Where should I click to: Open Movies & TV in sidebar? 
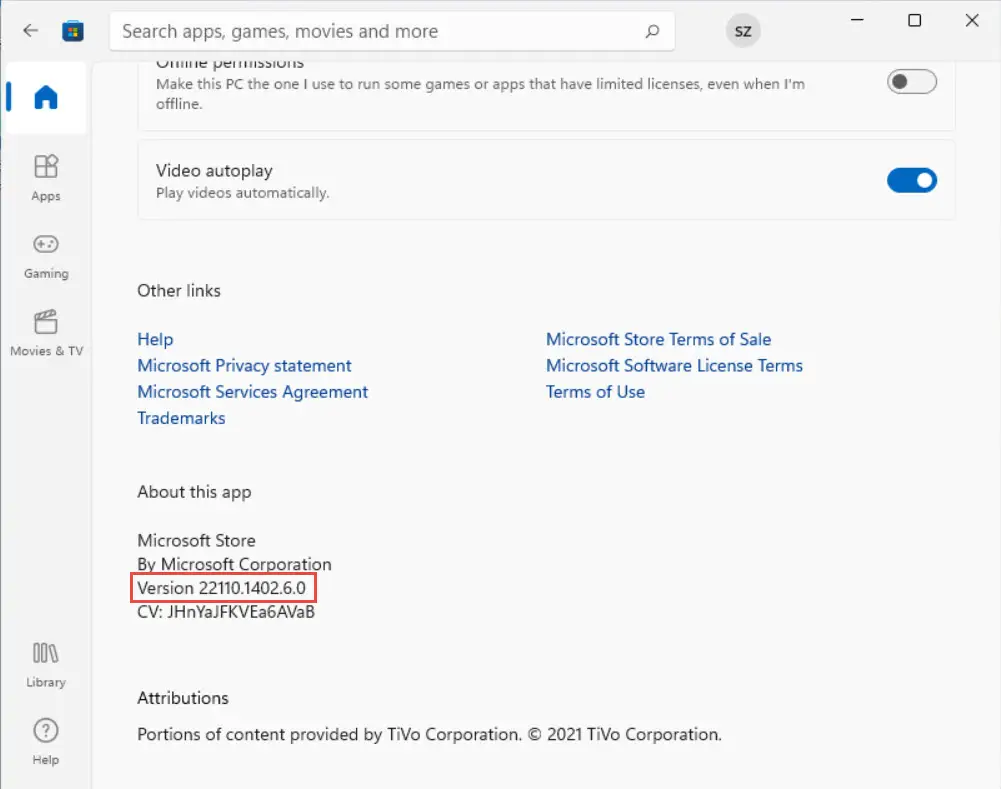(47, 333)
